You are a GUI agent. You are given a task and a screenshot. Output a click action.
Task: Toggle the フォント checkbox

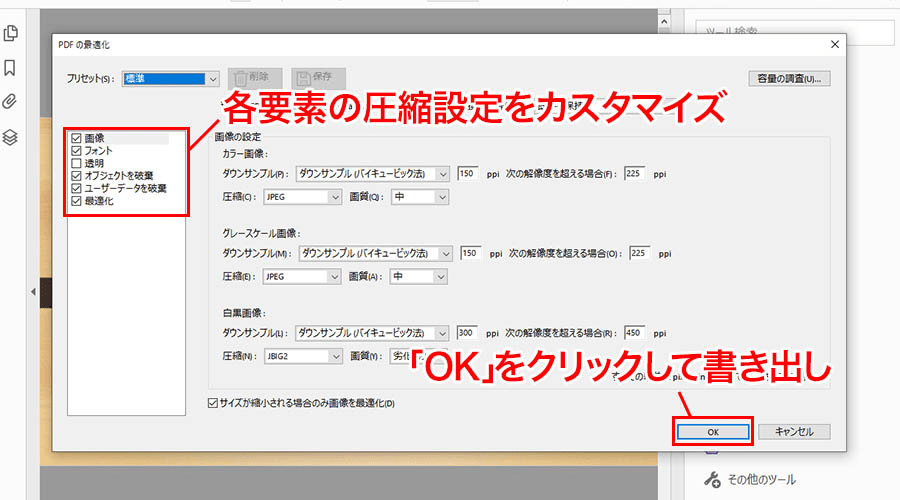[x=76, y=151]
